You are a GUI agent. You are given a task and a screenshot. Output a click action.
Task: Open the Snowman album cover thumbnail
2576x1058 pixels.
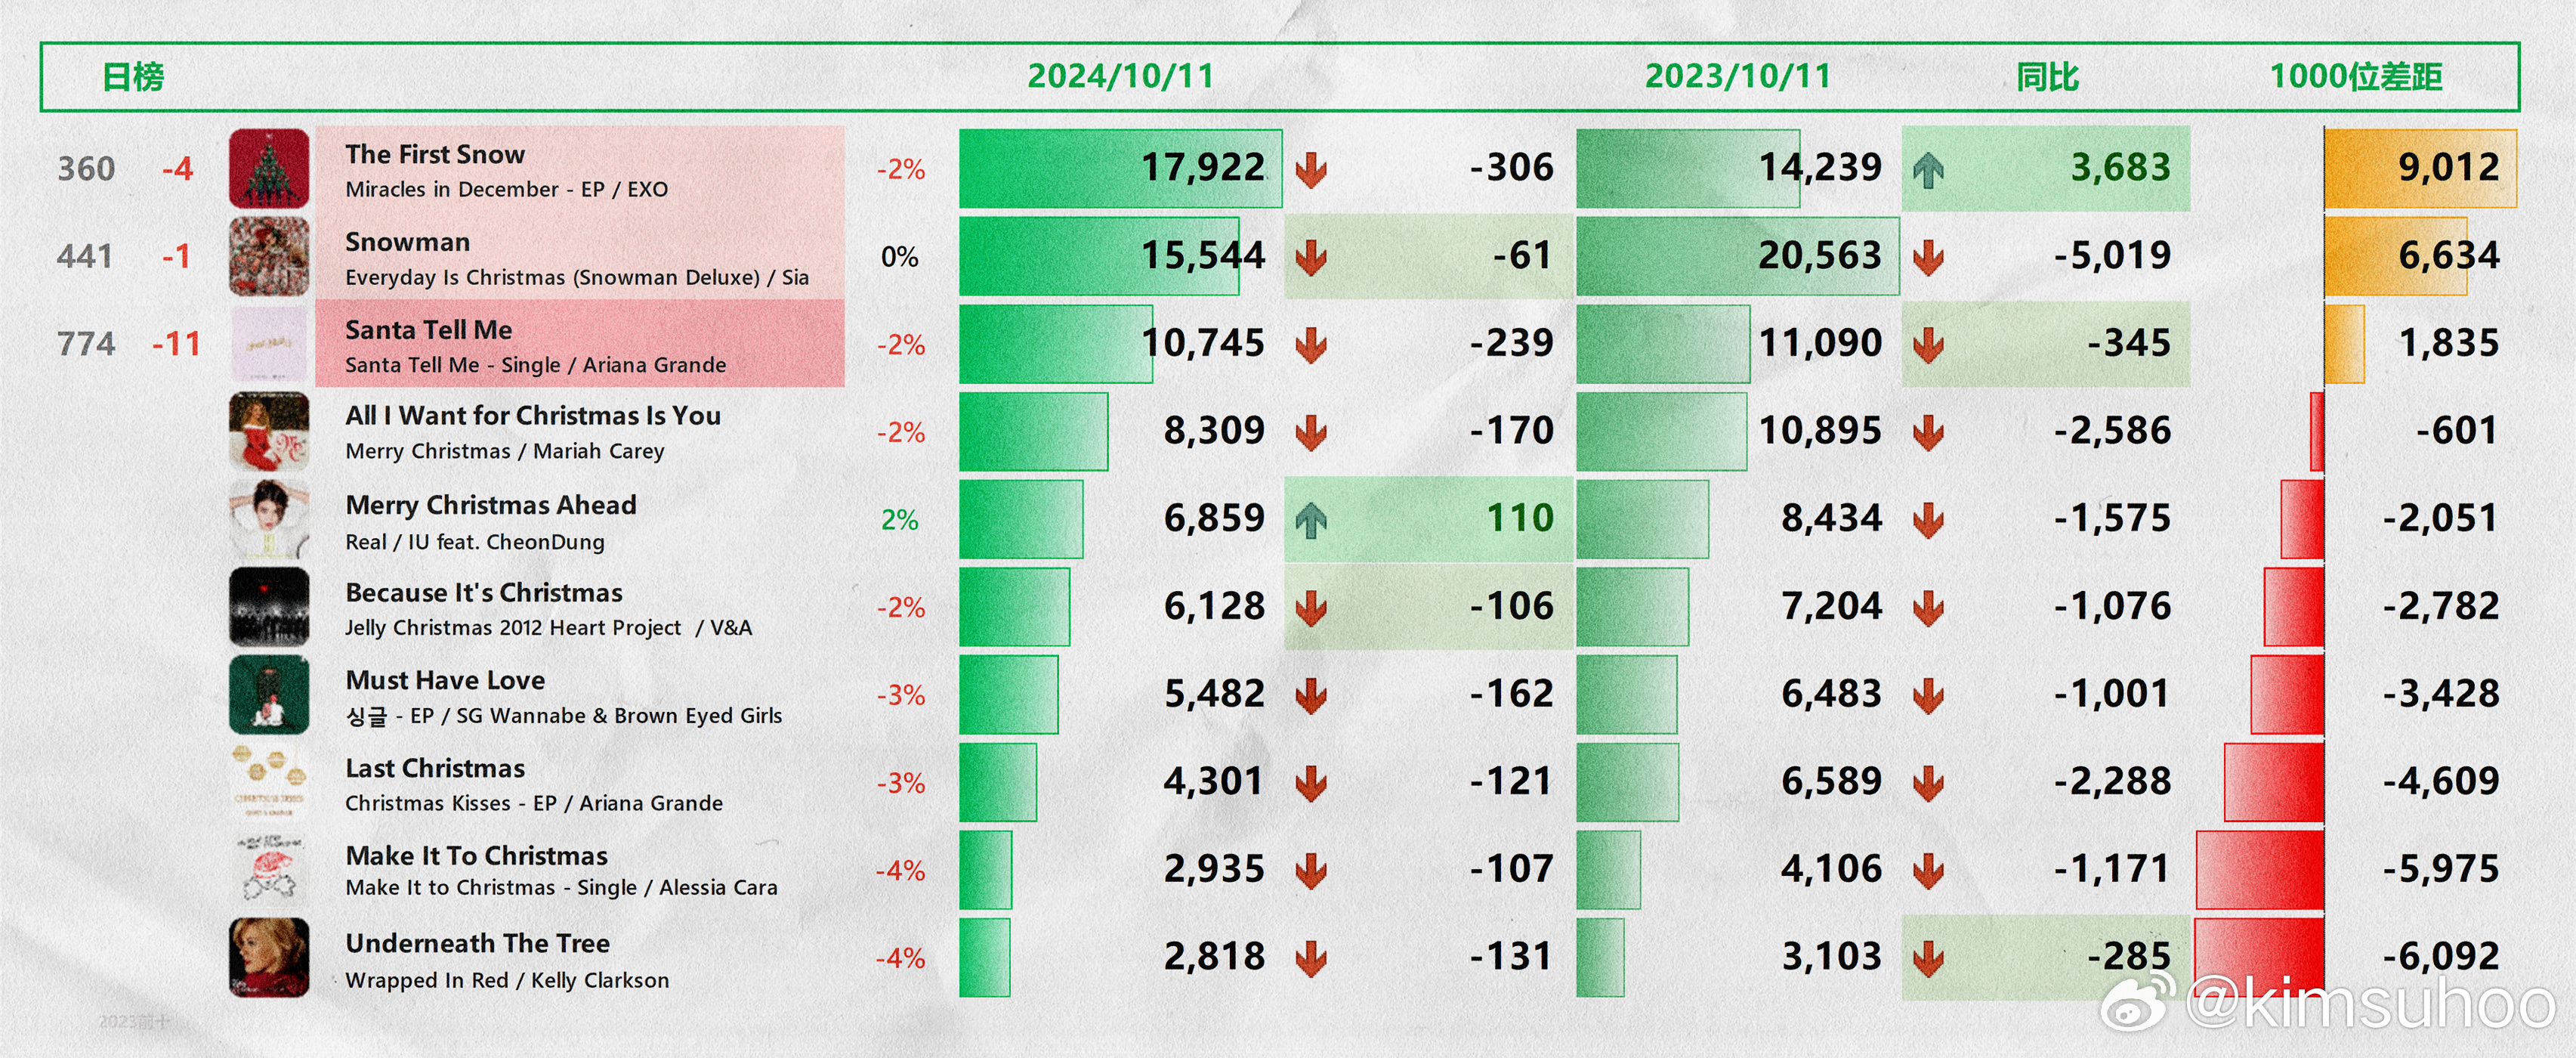coord(269,257)
